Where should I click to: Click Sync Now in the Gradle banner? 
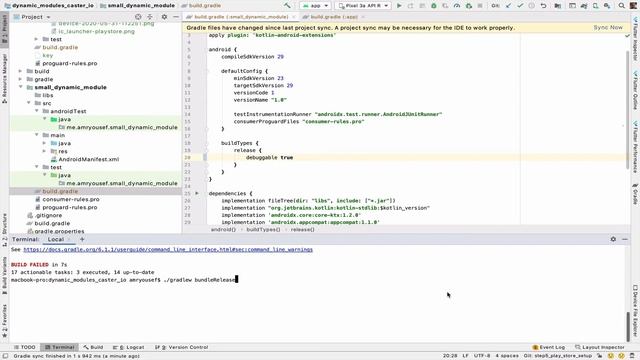[x=608, y=27]
